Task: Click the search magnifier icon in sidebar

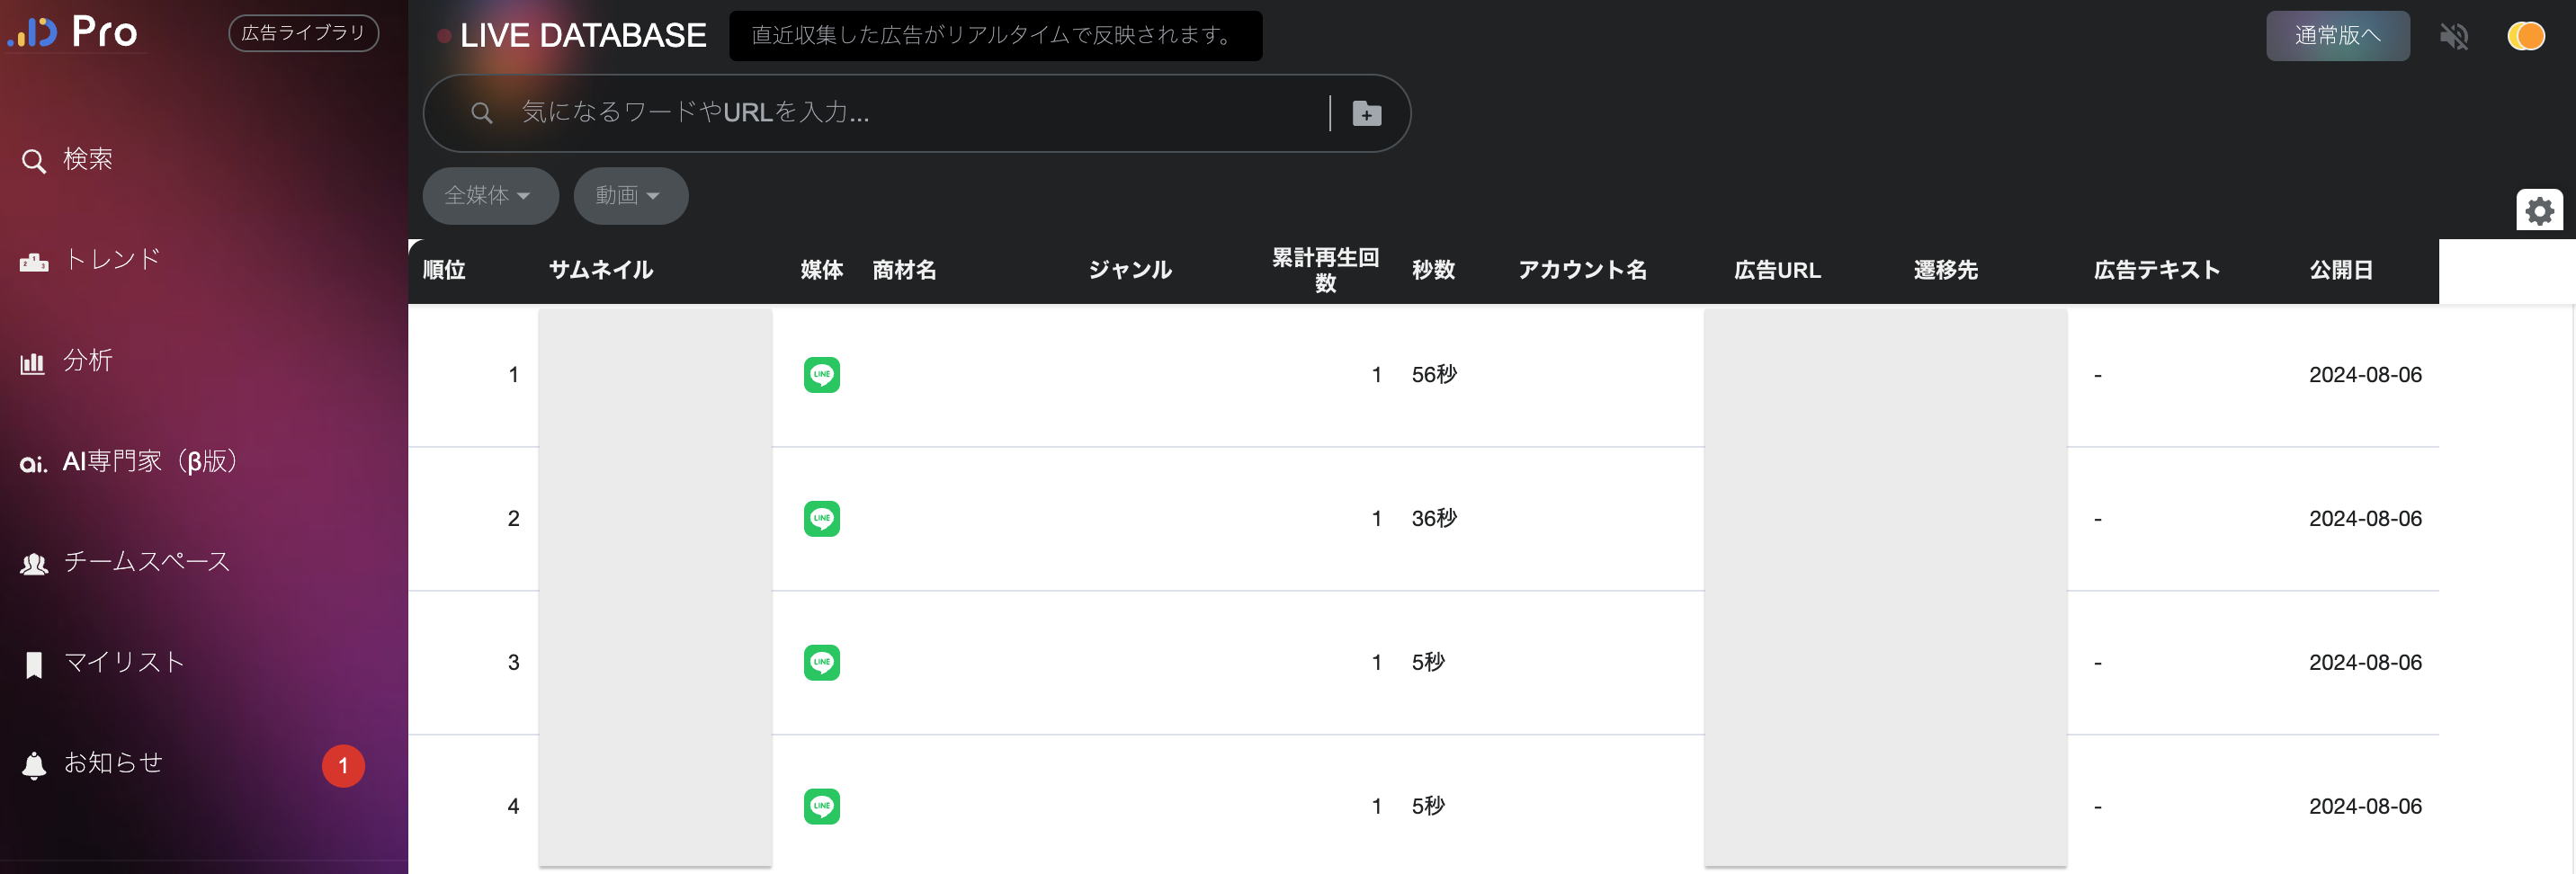Action: pyautogui.click(x=34, y=161)
